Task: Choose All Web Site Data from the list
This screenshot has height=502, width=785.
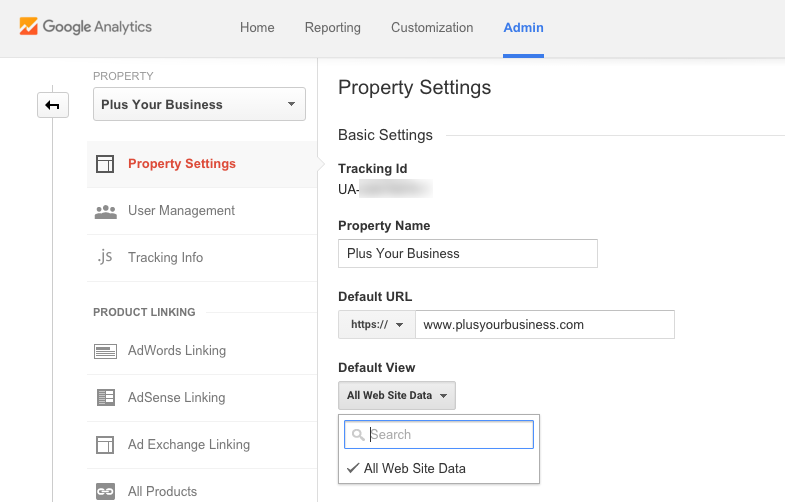Action: click(x=439, y=468)
